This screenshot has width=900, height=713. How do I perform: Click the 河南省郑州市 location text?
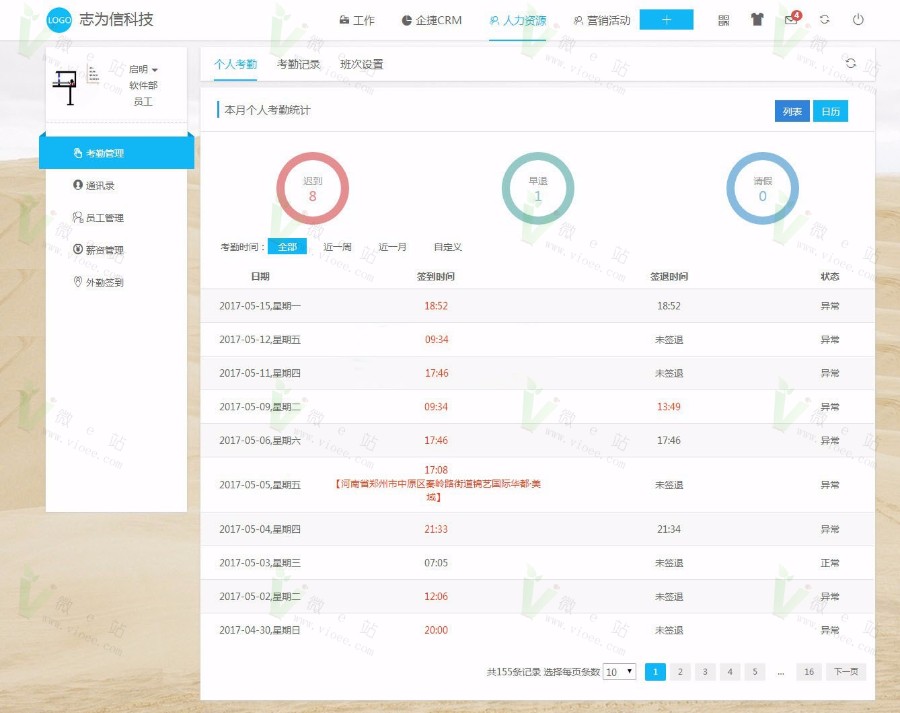tap(438, 490)
